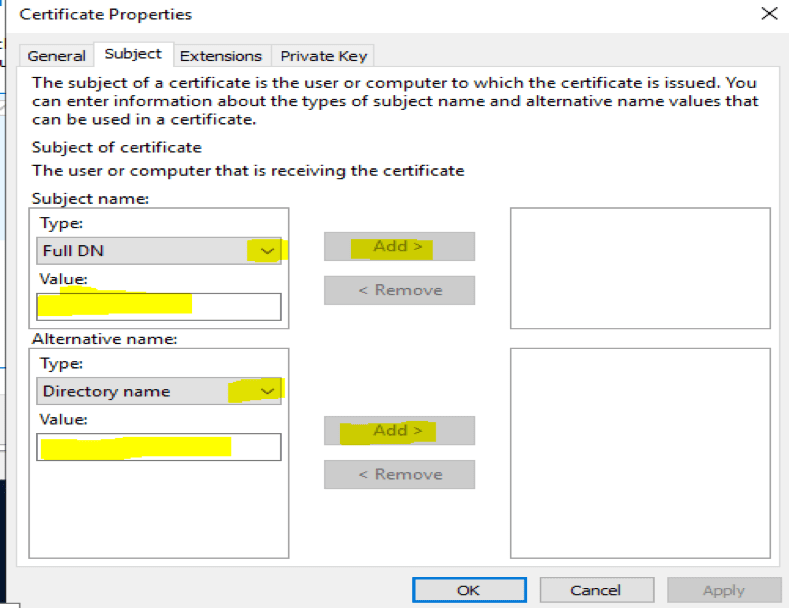This screenshot has width=789, height=608.
Task: Focus the Alternative name Value field
Action: [x=159, y=446]
